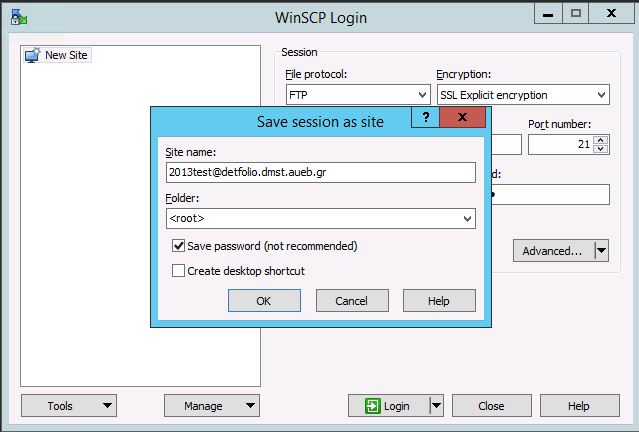The image size is (639, 432).
Task: Click Help button inside the dialog
Action: (x=439, y=300)
